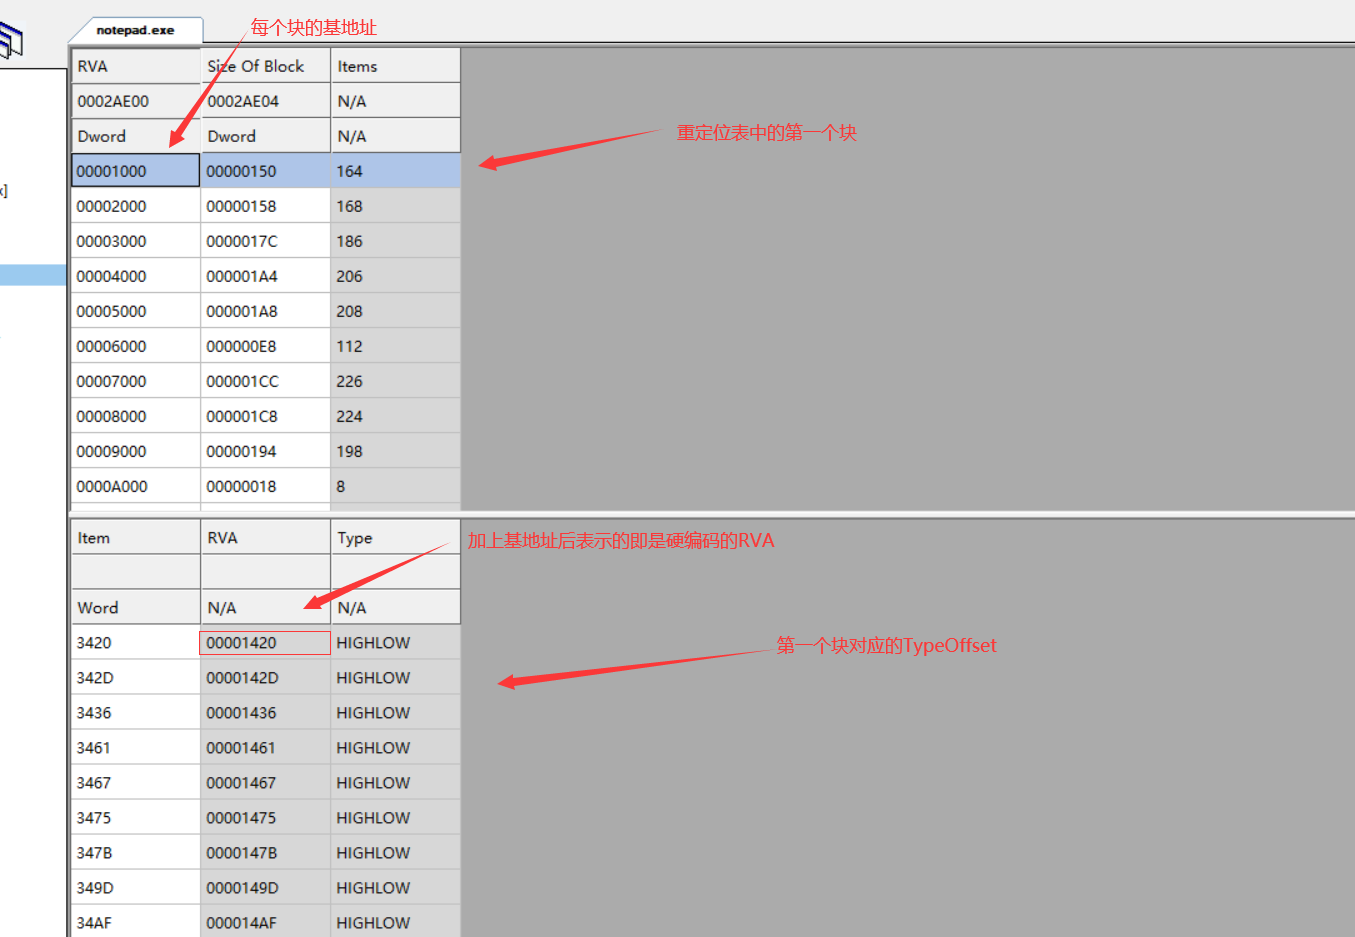Click RVA cell 00001420
This screenshot has height=937, width=1355.
click(x=266, y=642)
